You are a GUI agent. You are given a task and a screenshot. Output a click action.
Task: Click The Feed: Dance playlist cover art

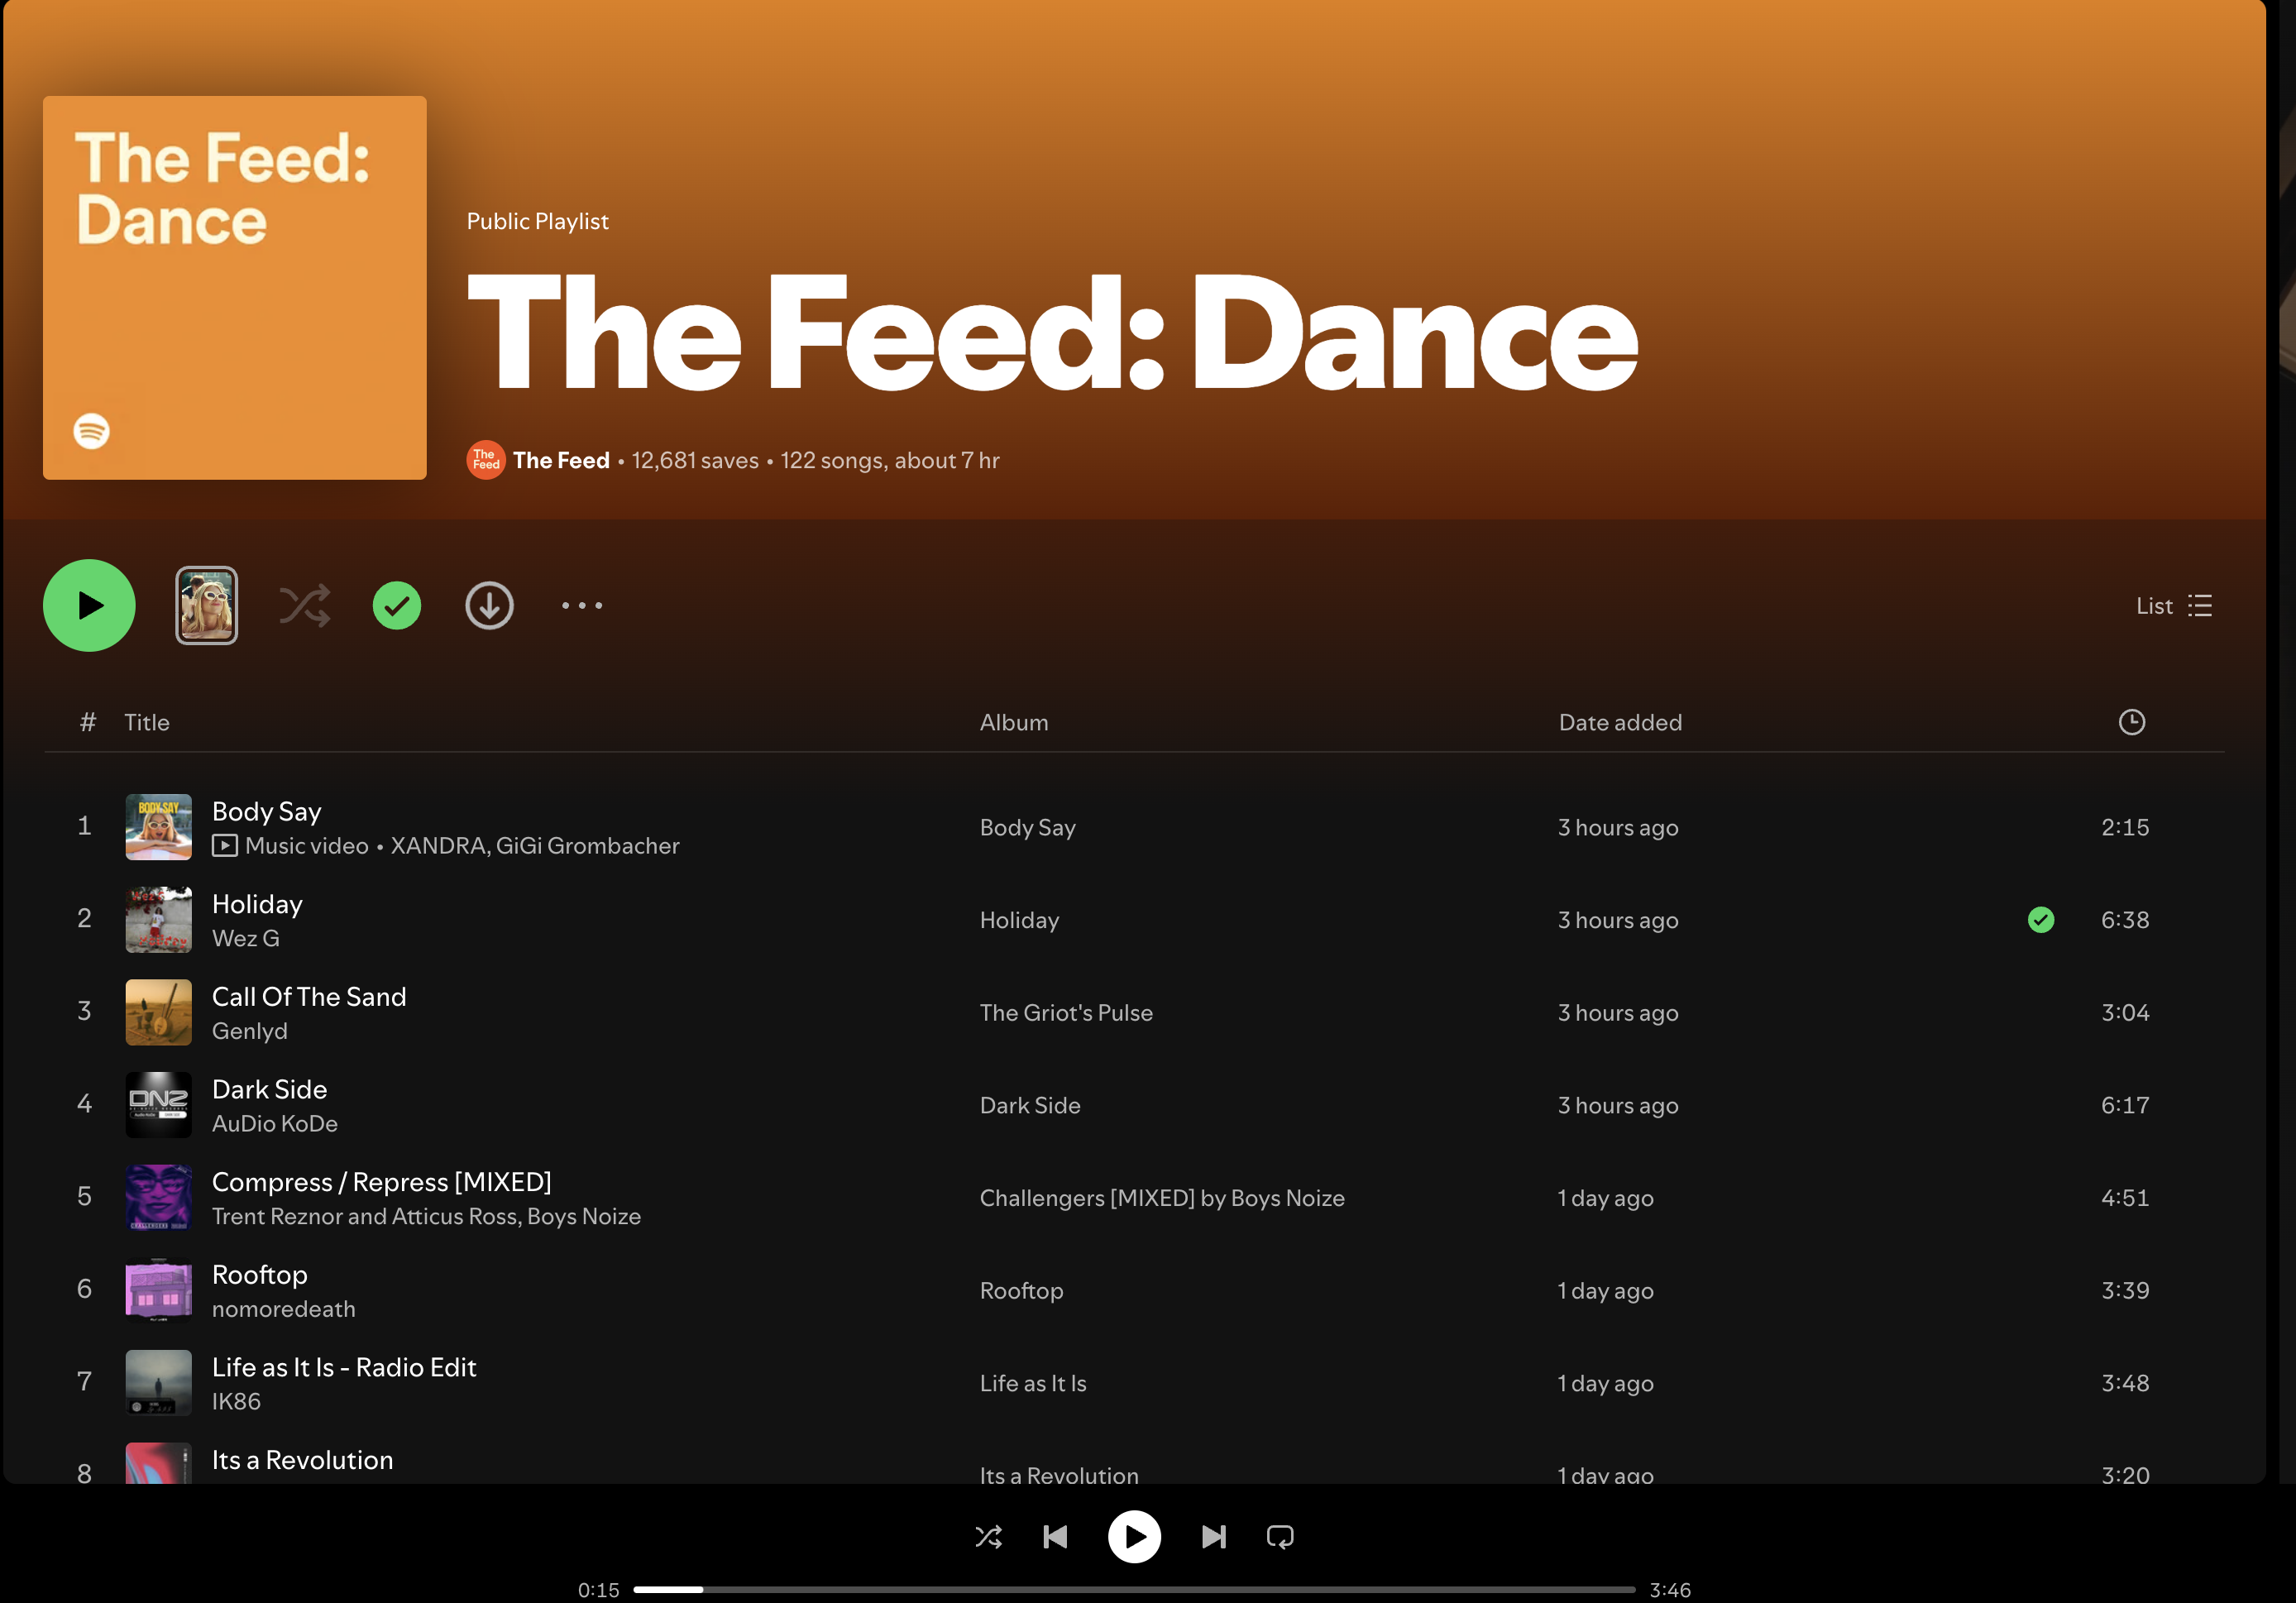click(x=234, y=287)
